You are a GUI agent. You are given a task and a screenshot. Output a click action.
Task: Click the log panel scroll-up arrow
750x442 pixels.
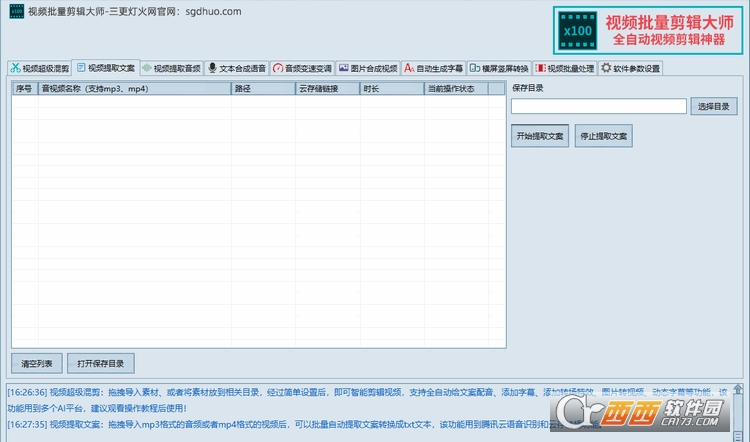(x=738, y=389)
